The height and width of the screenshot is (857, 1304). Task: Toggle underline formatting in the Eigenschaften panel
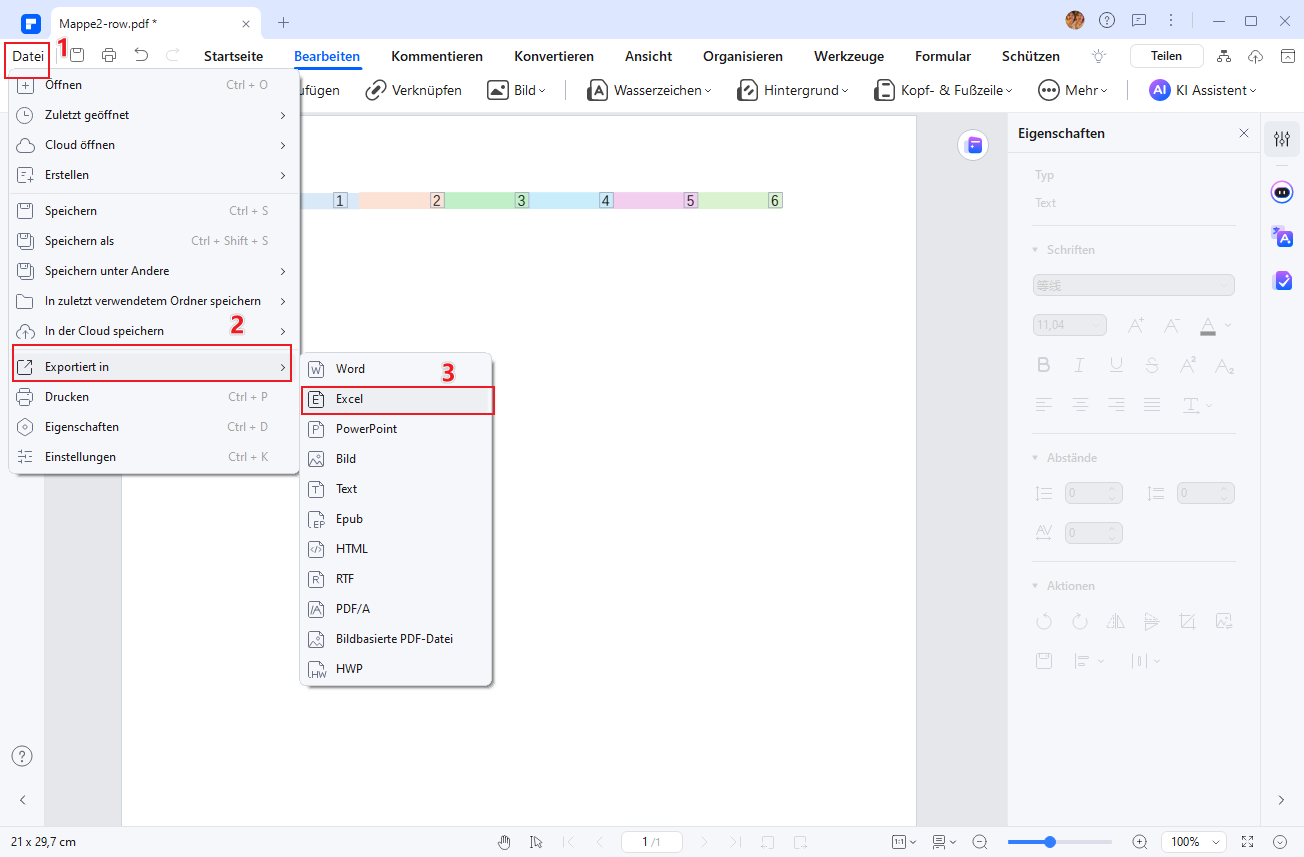pyautogui.click(x=1116, y=365)
